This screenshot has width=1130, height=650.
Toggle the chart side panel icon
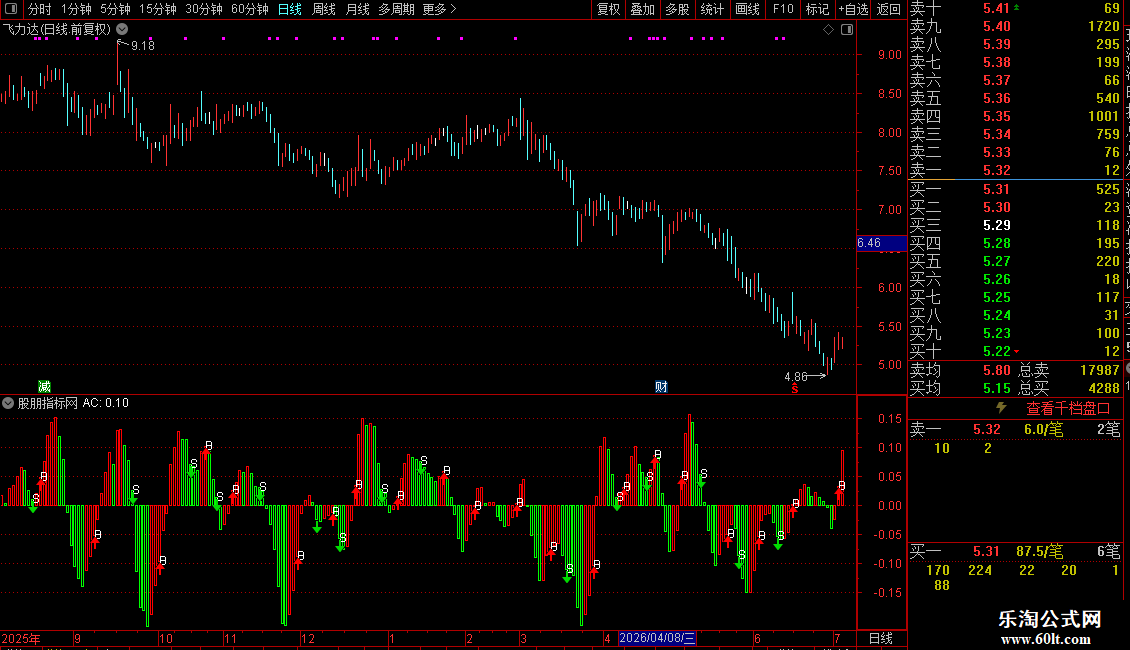(847, 30)
